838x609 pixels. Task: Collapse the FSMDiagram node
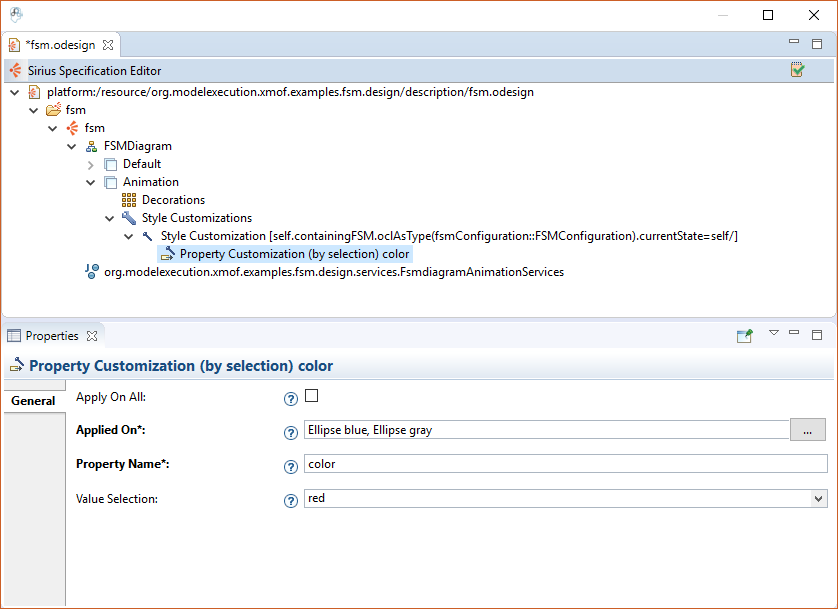point(72,147)
